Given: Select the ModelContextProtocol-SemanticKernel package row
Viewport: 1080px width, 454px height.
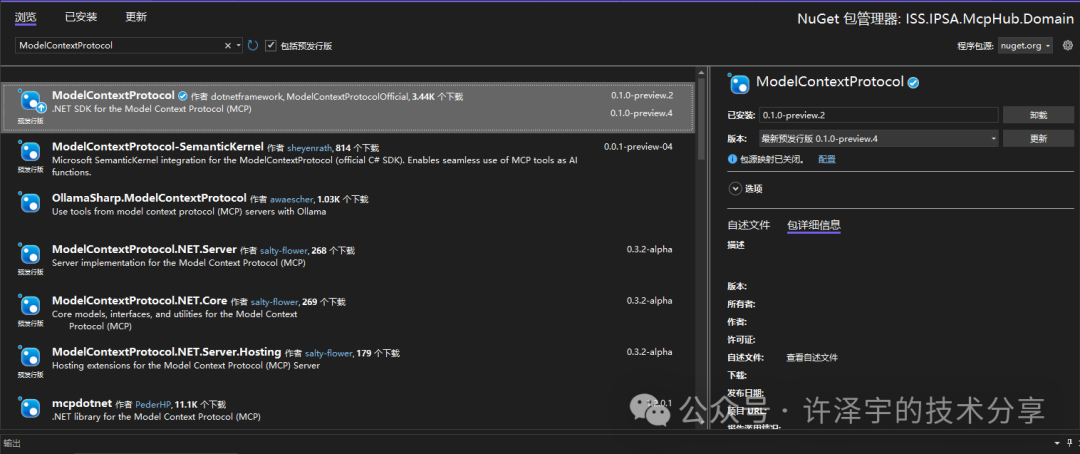Looking at the screenshot, I should (x=348, y=159).
